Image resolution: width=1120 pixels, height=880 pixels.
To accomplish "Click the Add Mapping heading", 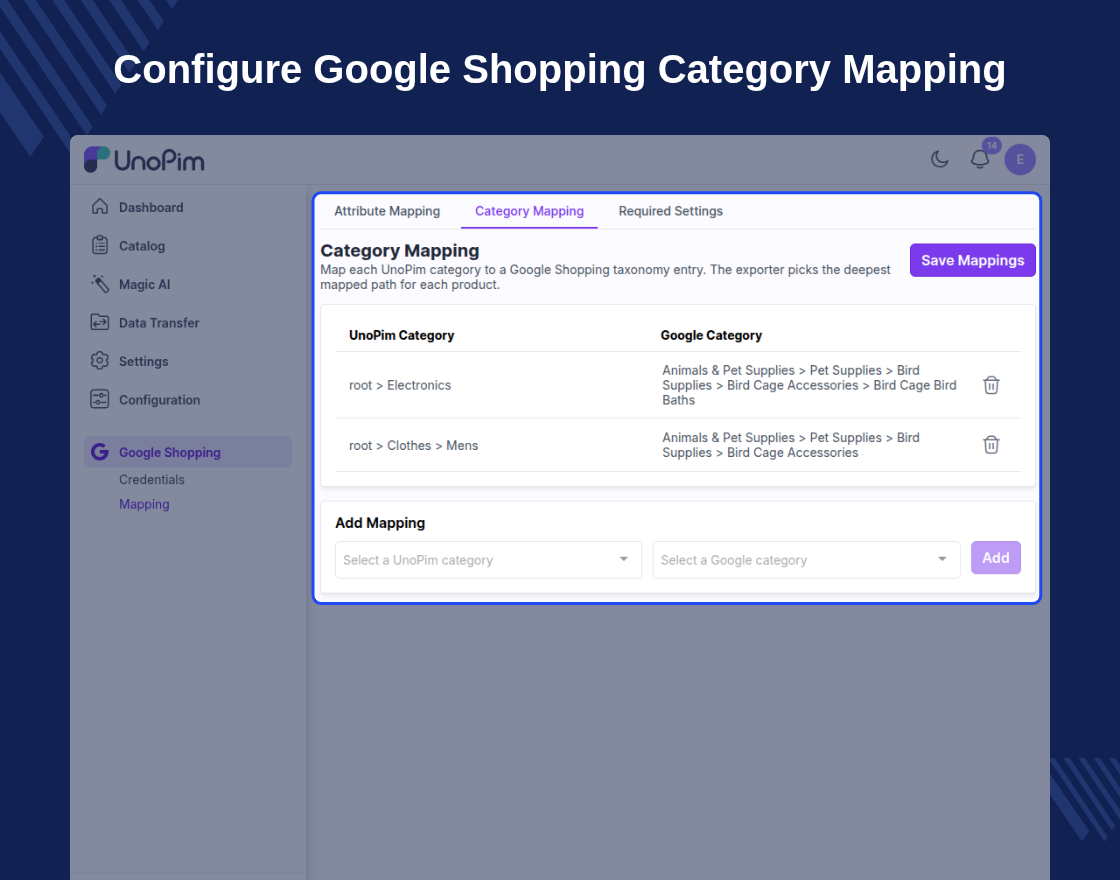I will click(380, 523).
